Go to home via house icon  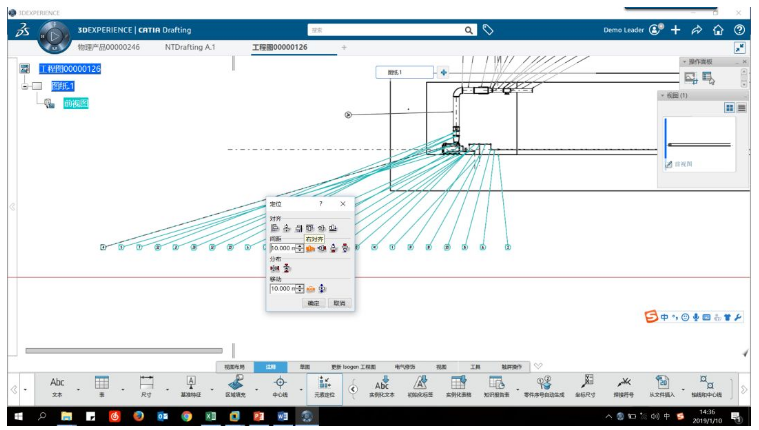click(718, 30)
